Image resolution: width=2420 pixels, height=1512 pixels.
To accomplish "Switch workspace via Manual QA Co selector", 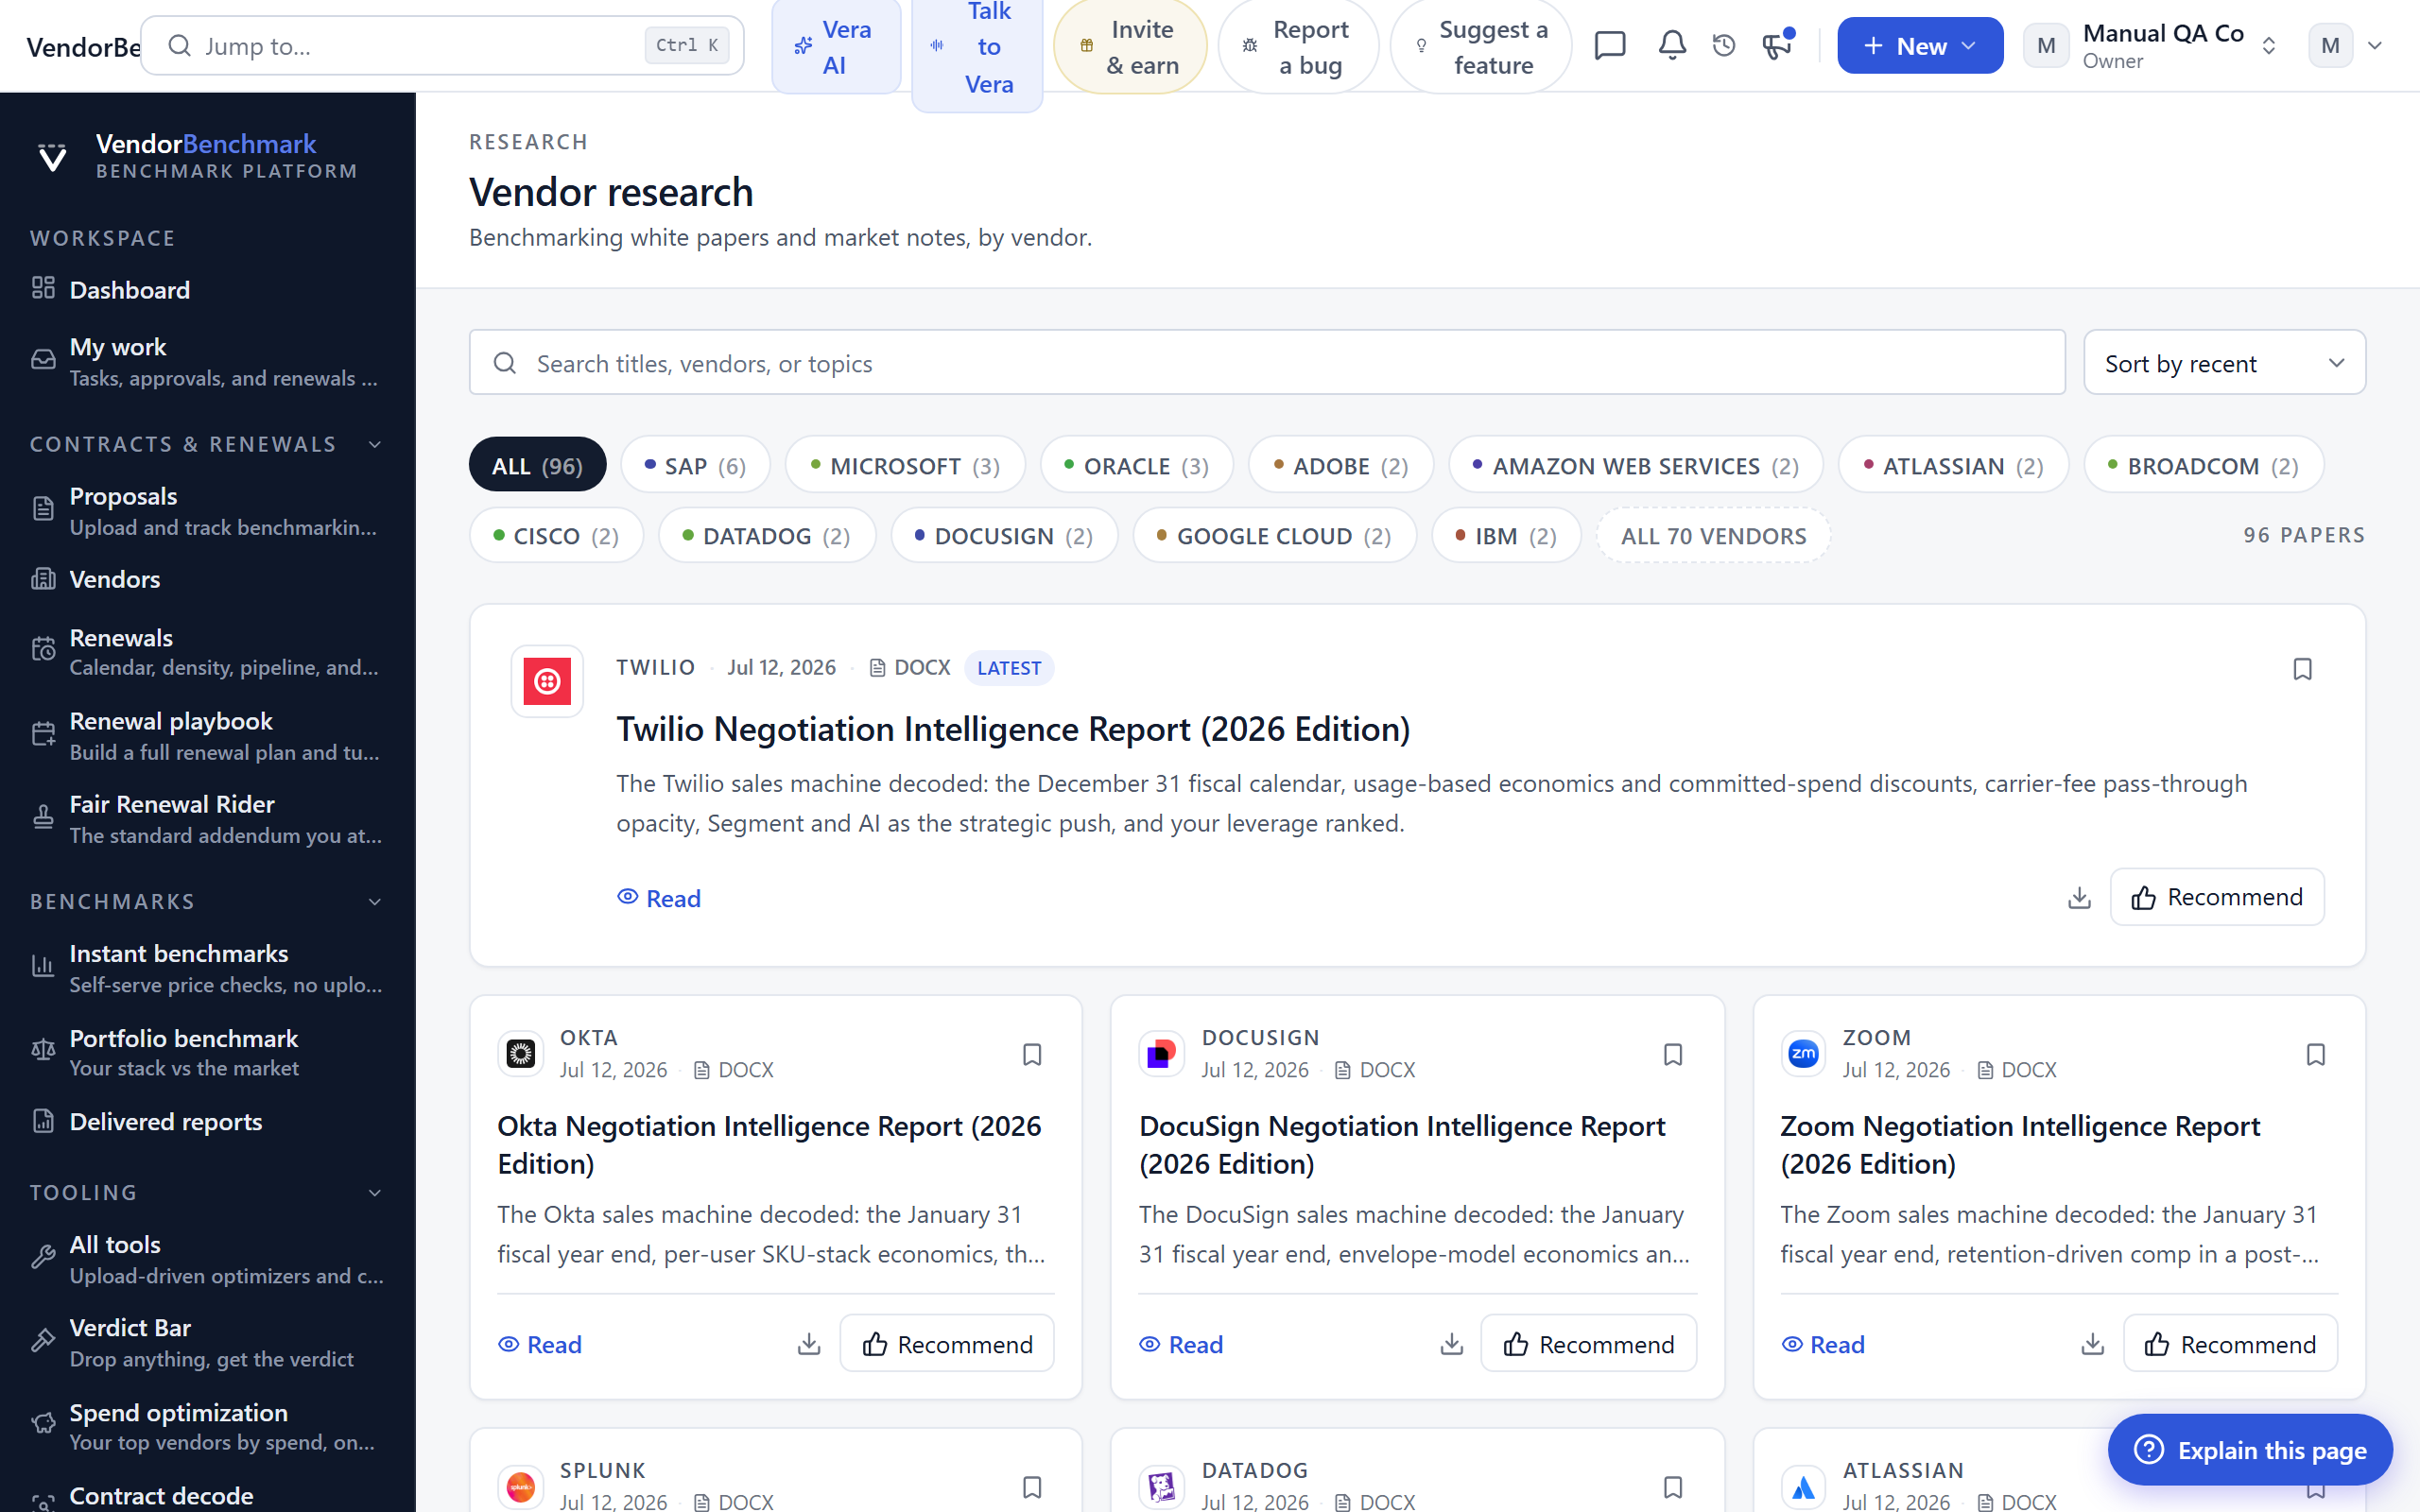I will pos(2152,46).
